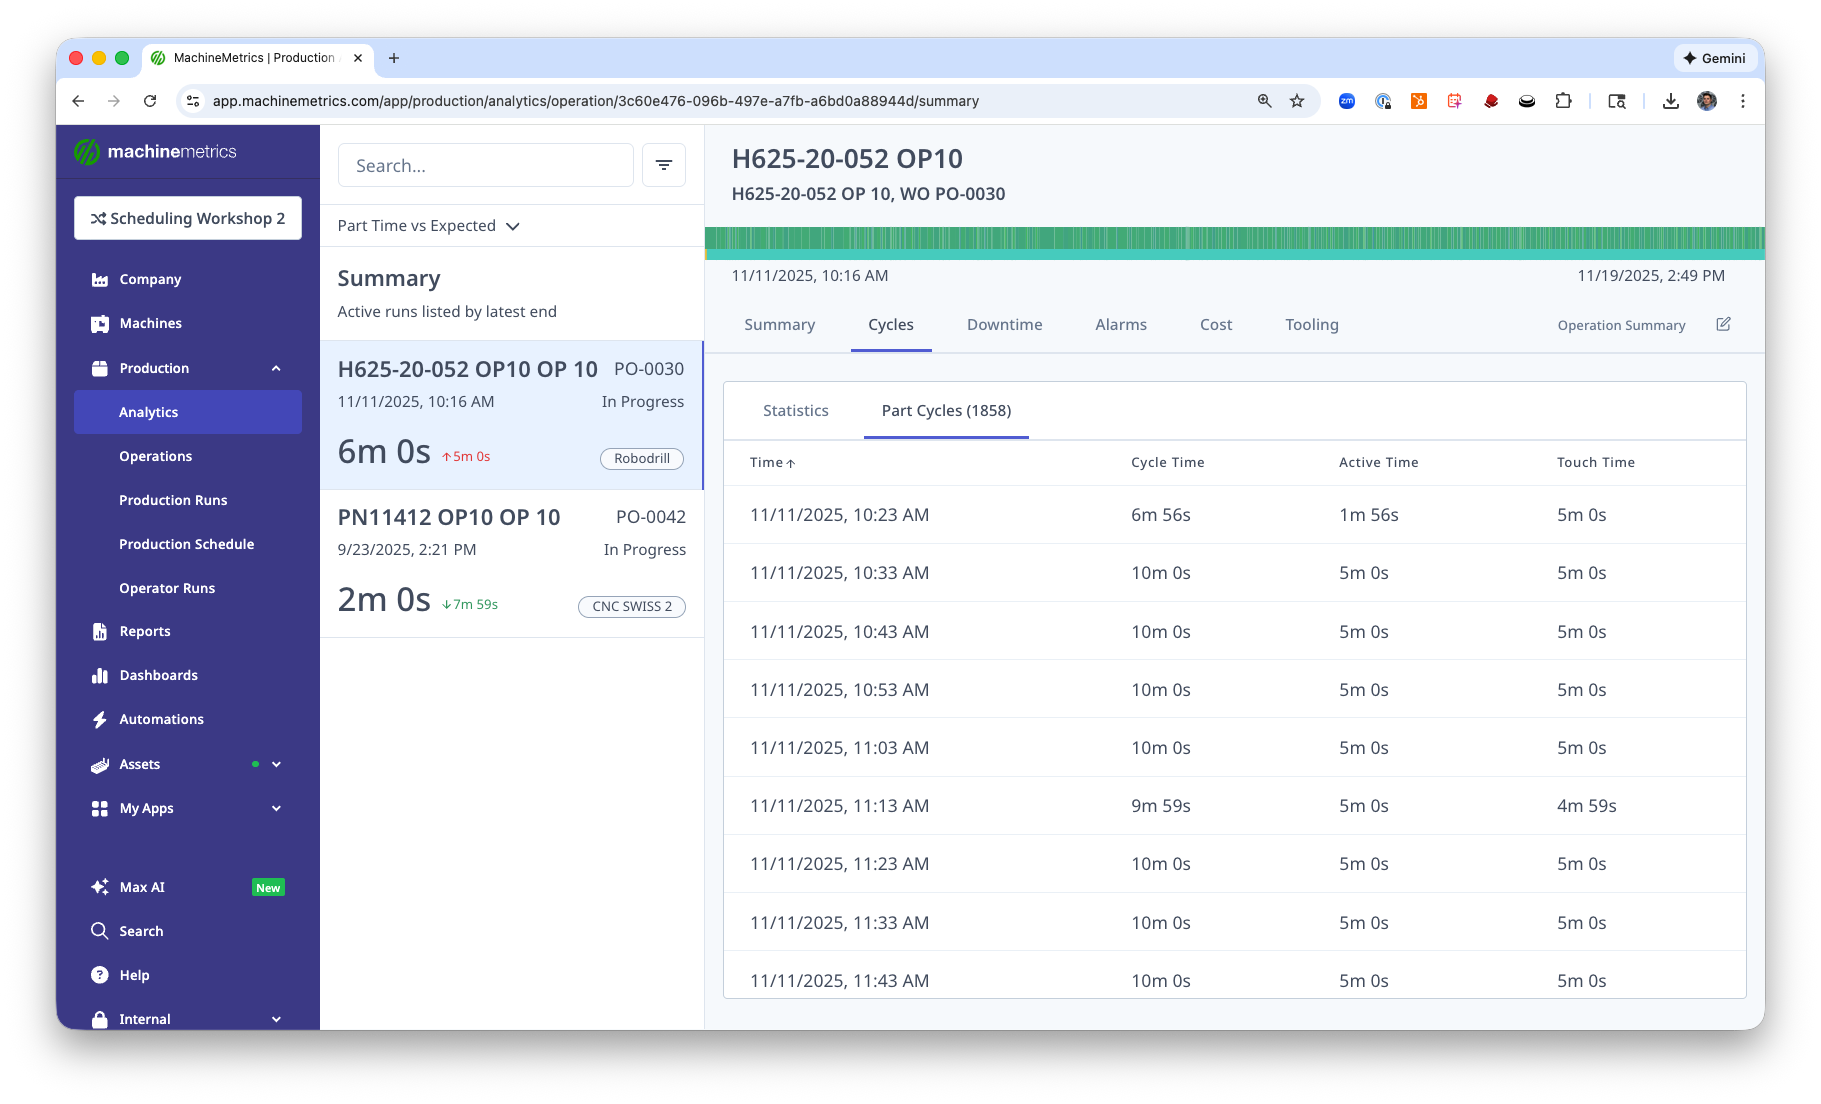Click the green cycle timeline bar
The width and height of the screenshot is (1821, 1104).
tap(1234, 242)
